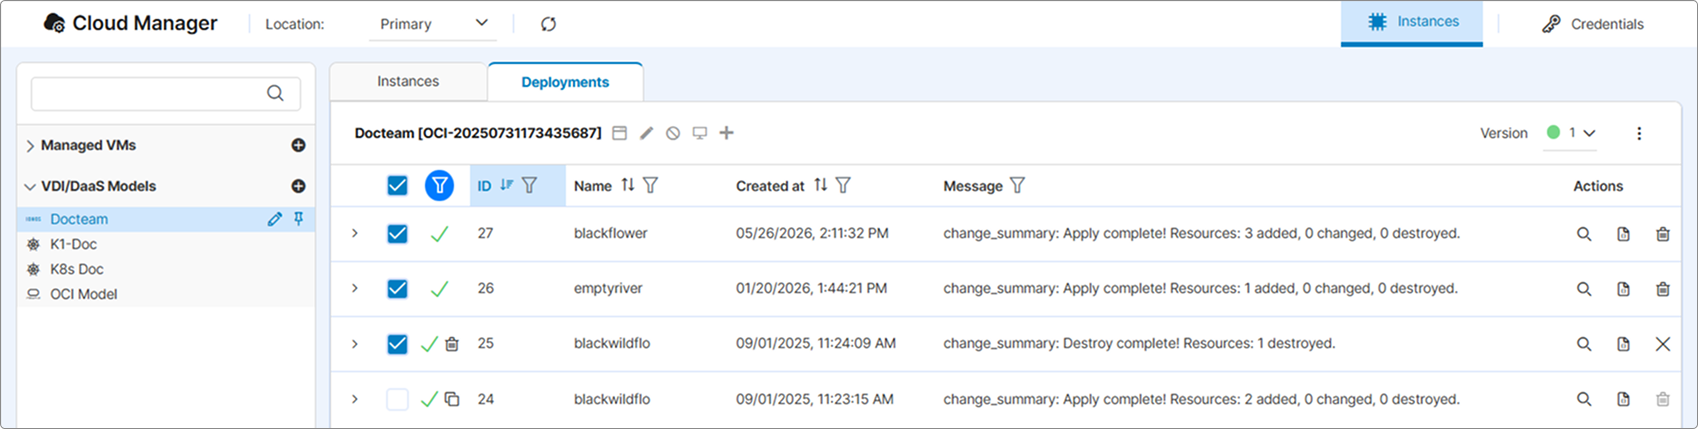Filter the Message column
Screen dimensions: 1698x429
tap(1017, 185)
